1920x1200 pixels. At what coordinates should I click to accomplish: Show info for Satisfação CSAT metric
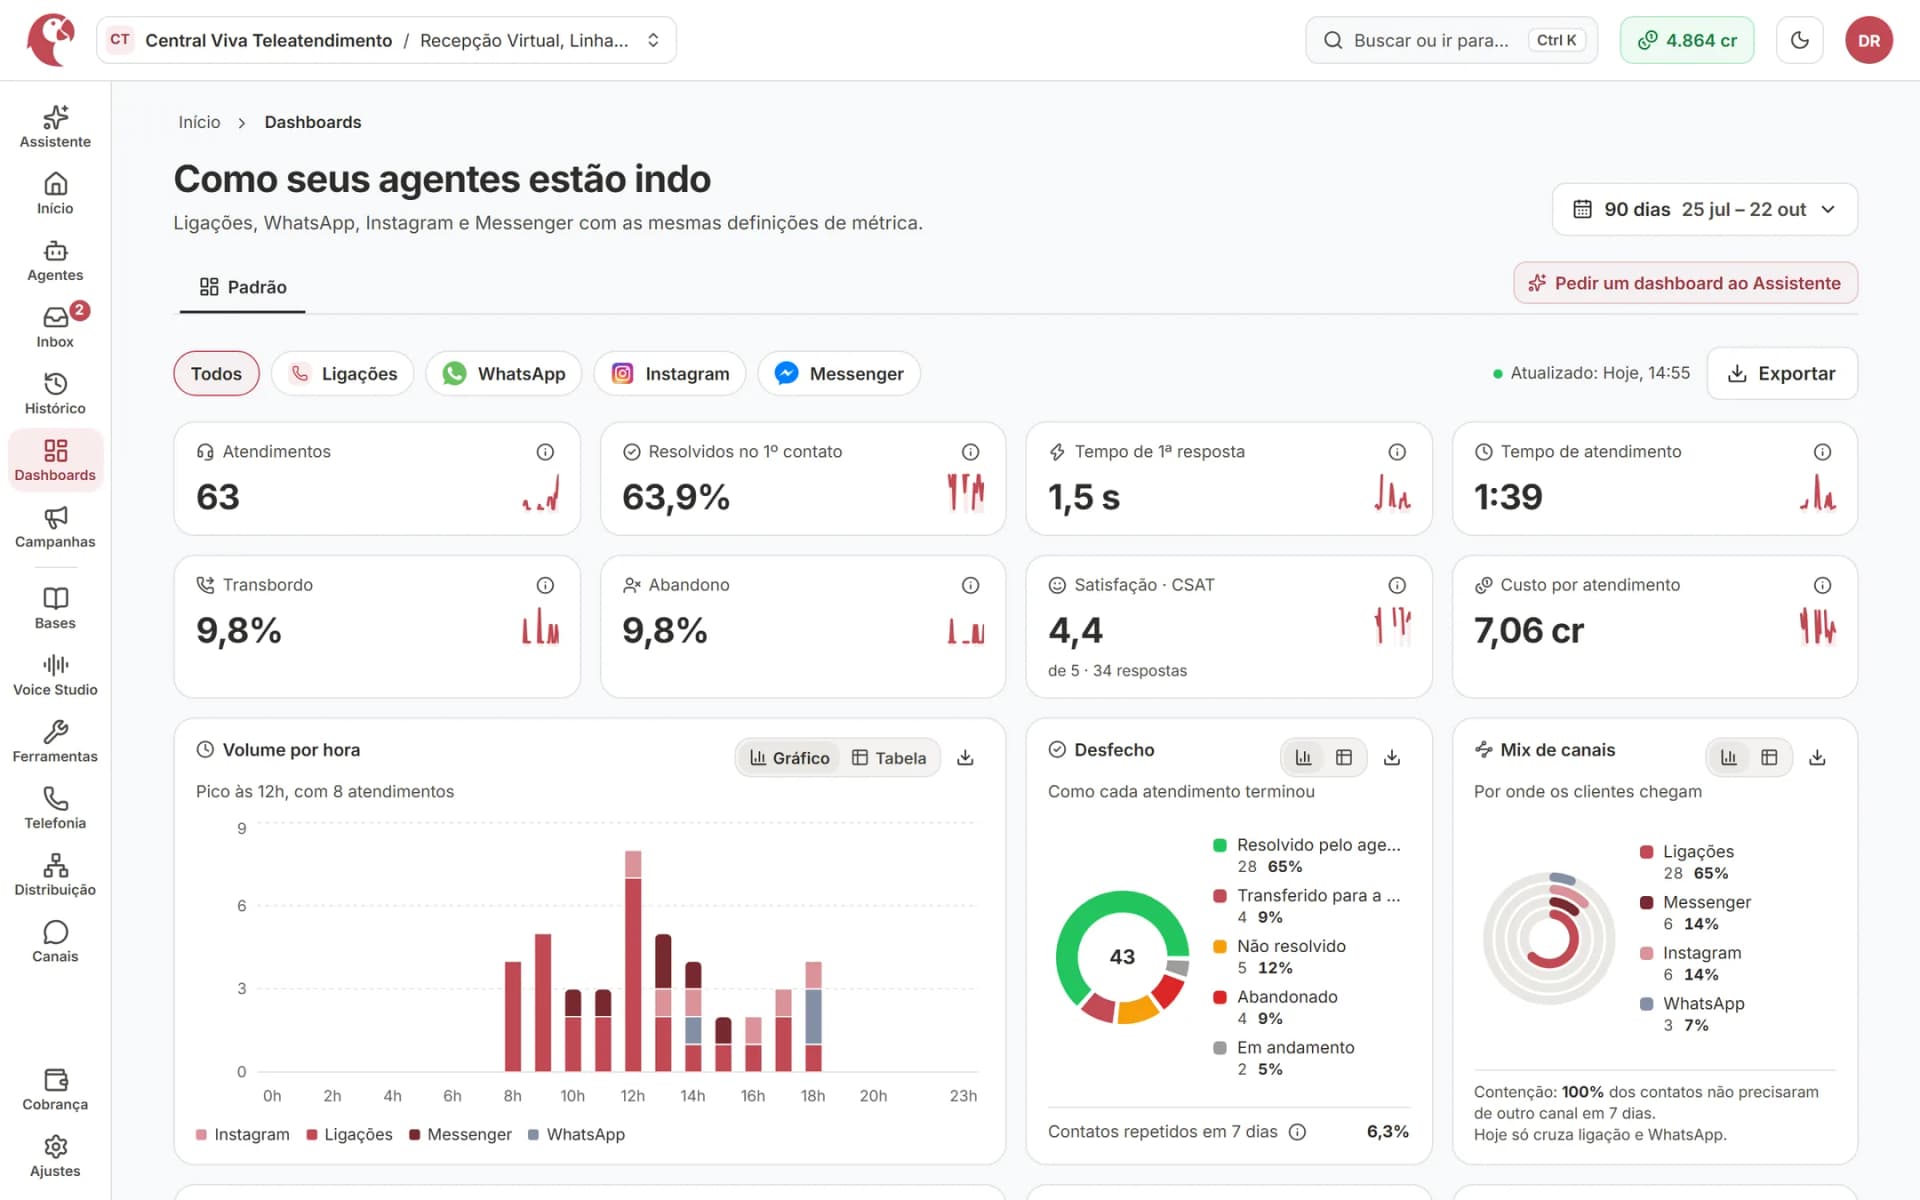[1397, 585]
